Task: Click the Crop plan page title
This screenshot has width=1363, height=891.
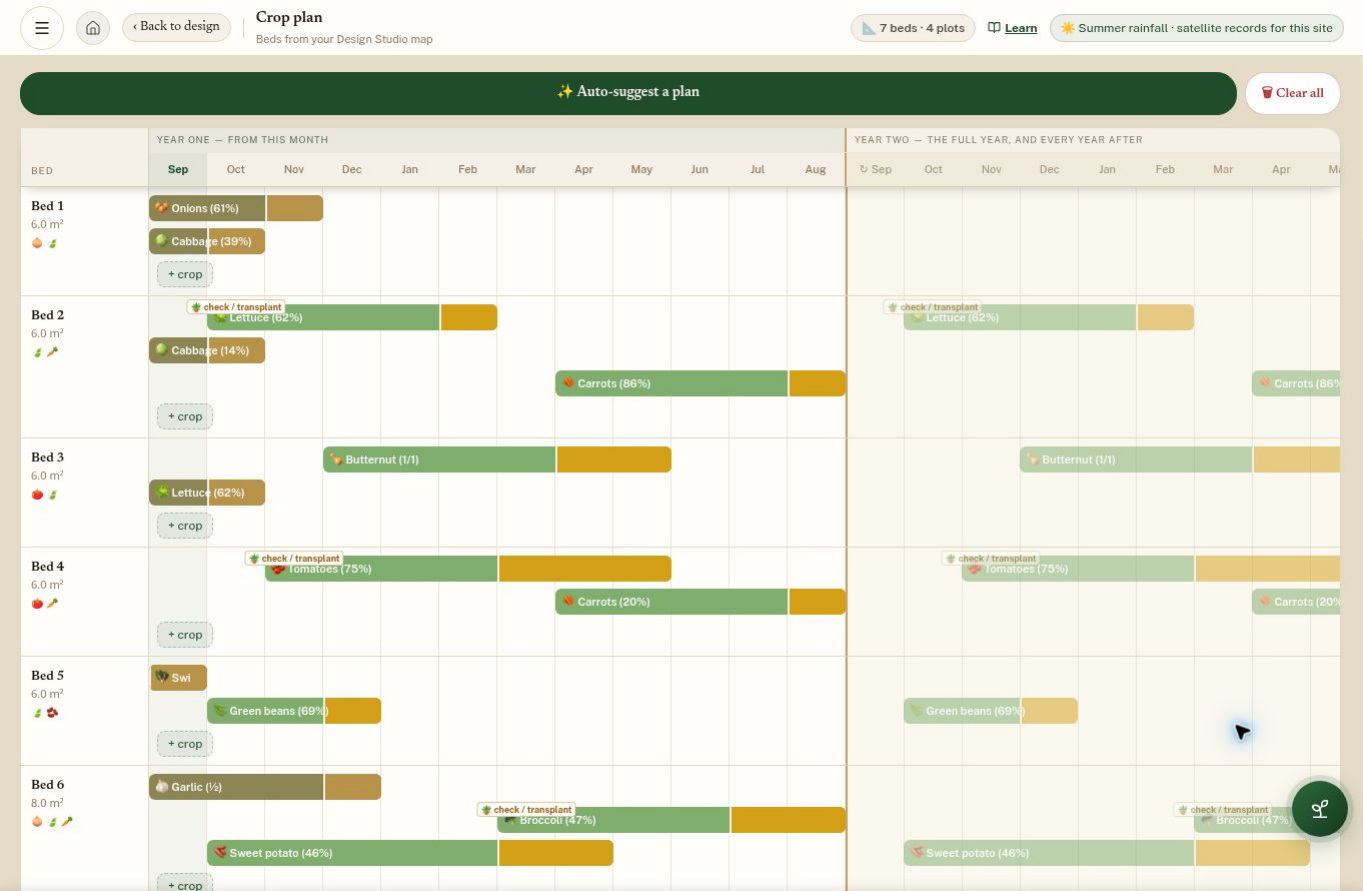Action: click(x=289, y=17)
